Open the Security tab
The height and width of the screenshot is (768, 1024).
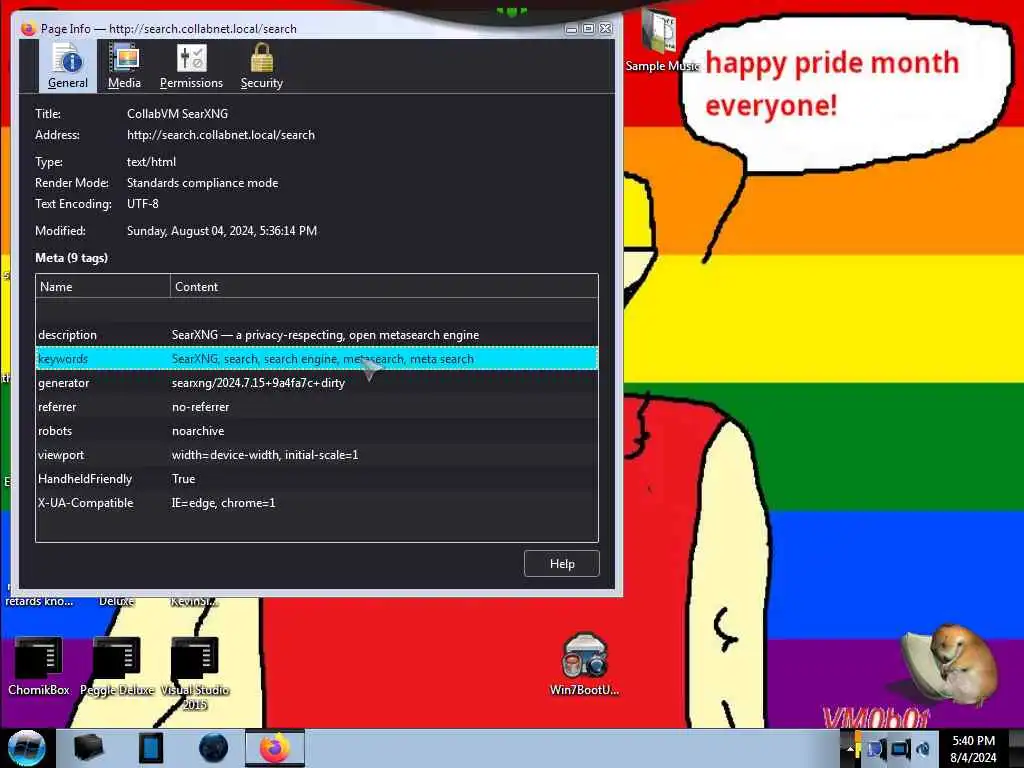[261, 65]
